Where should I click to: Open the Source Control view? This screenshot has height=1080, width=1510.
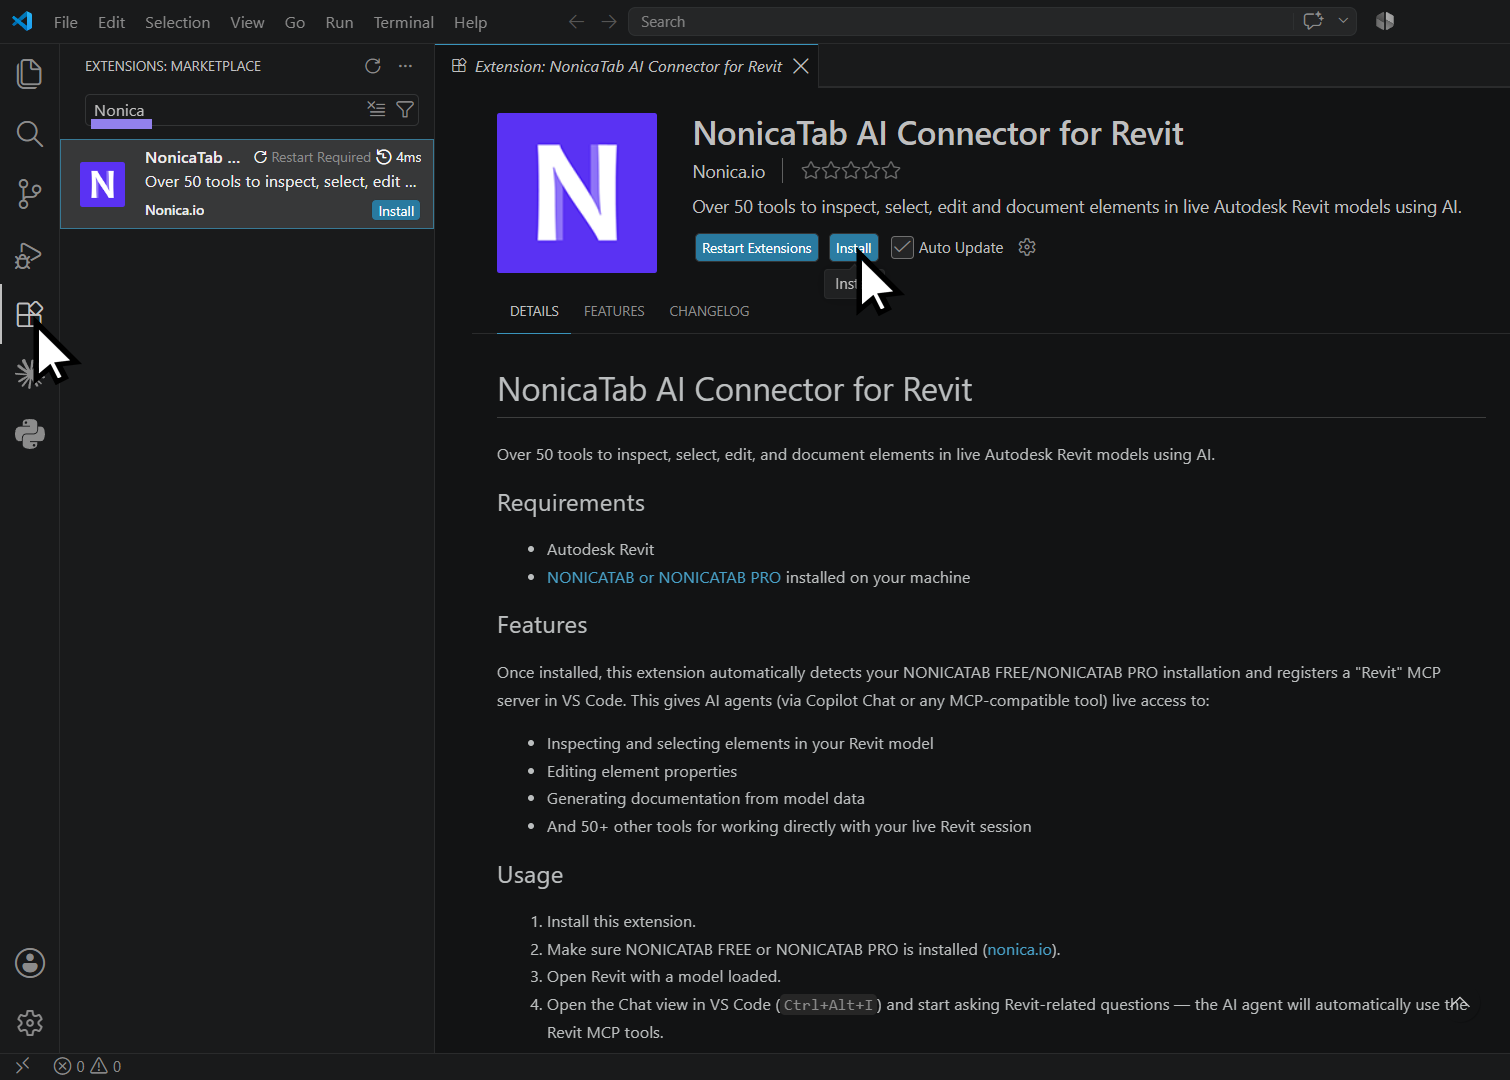pos(30,194)
